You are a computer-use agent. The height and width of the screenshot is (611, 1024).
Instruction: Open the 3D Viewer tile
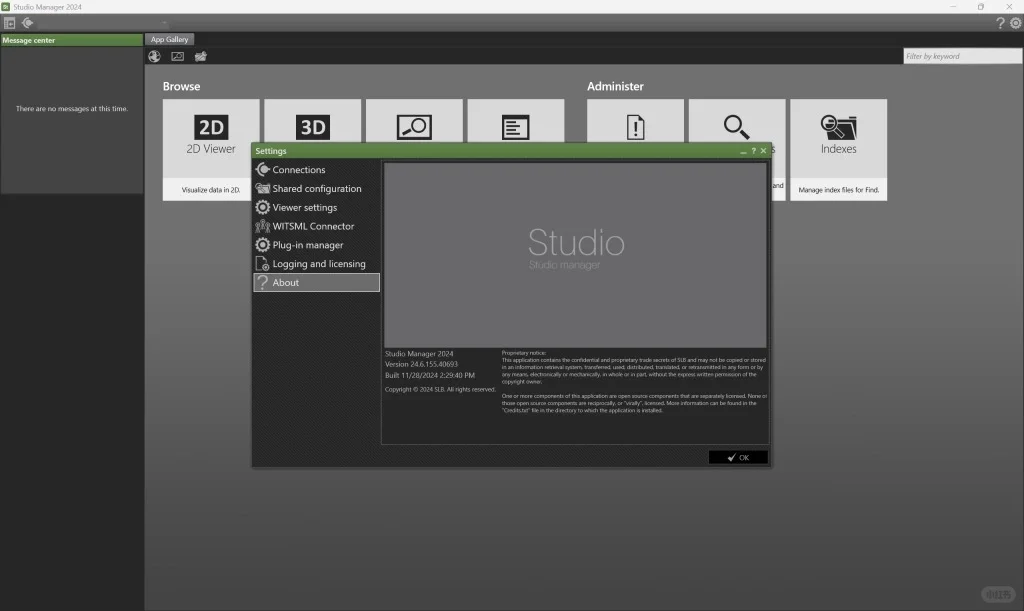(x=312, y=121)
